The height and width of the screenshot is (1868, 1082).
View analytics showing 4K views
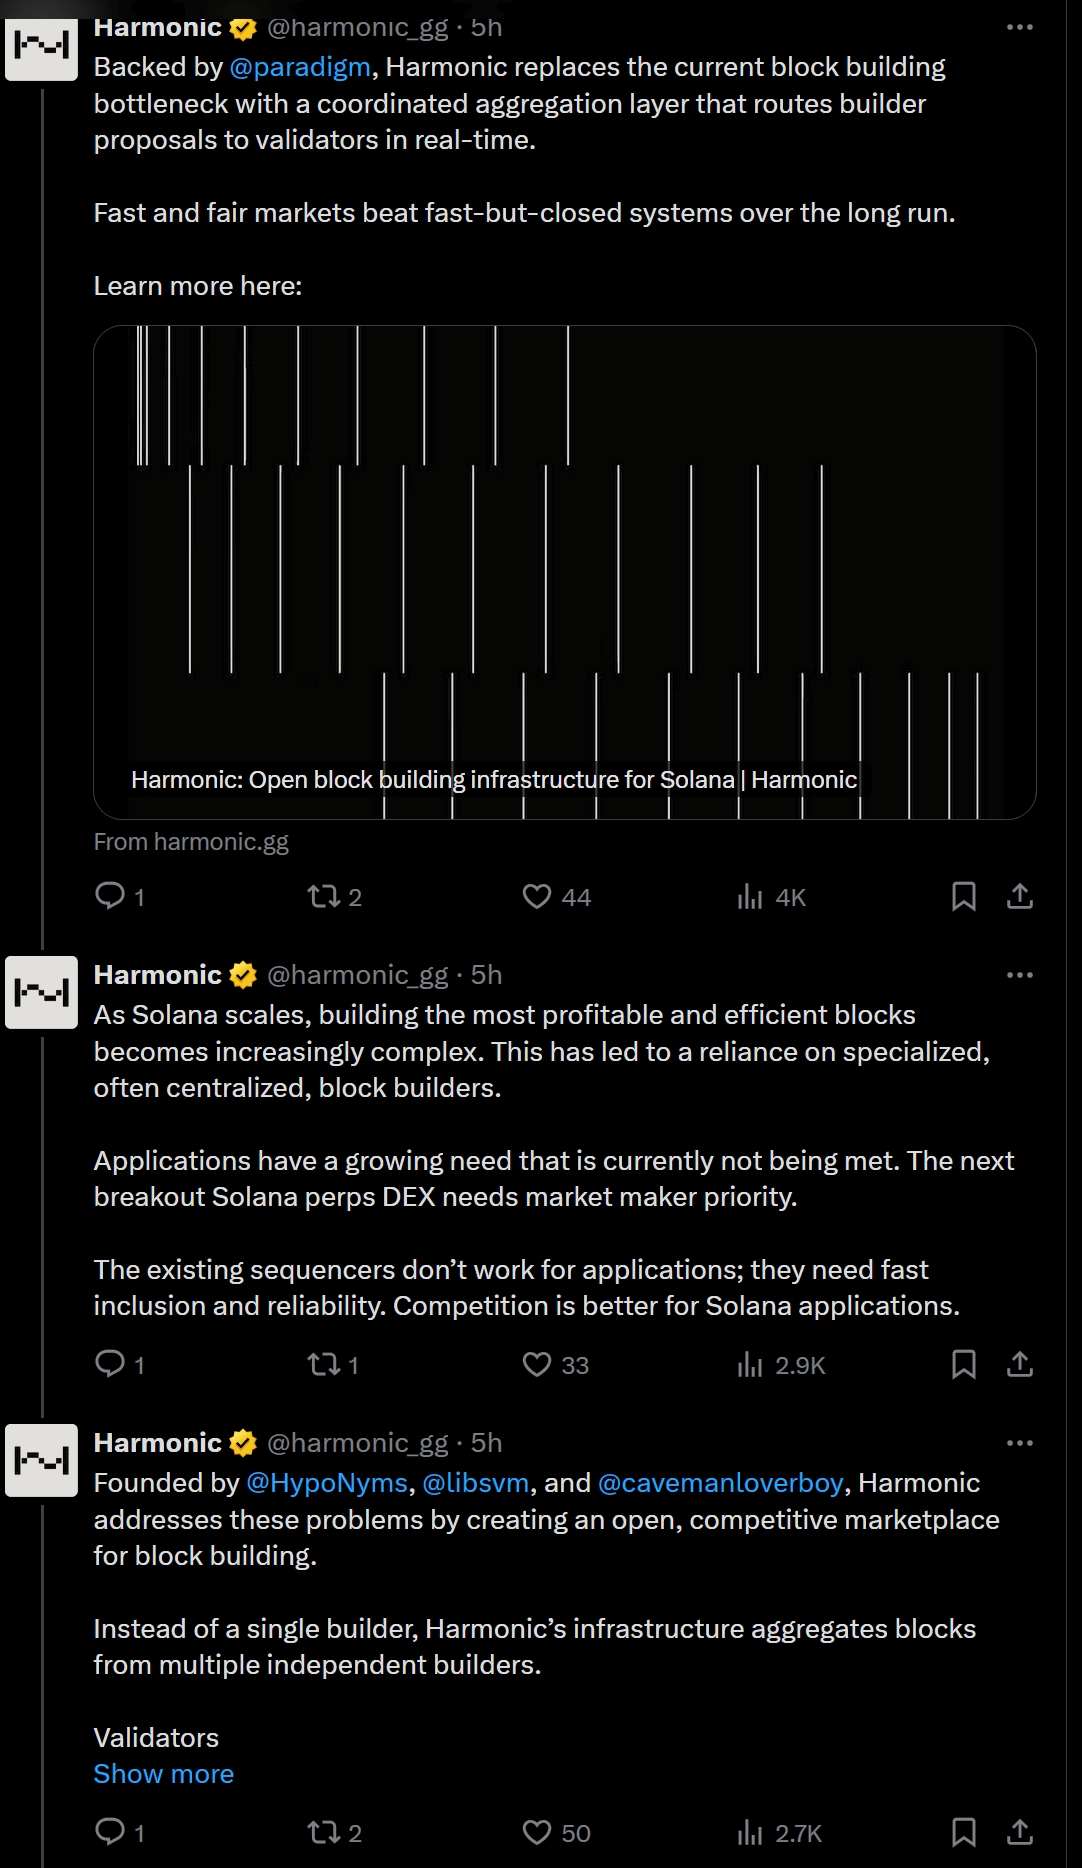[x=771, y=897]
